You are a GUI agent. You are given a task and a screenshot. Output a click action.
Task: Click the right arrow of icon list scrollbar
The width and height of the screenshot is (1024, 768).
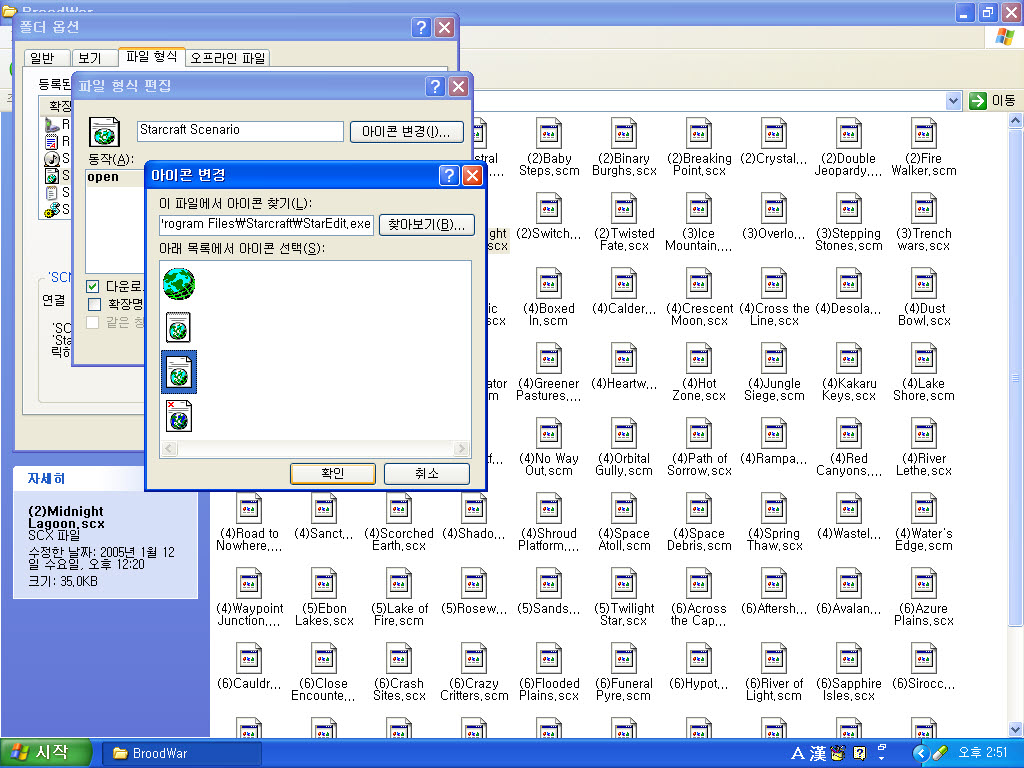pyautogui.click(x=461, y=449)
